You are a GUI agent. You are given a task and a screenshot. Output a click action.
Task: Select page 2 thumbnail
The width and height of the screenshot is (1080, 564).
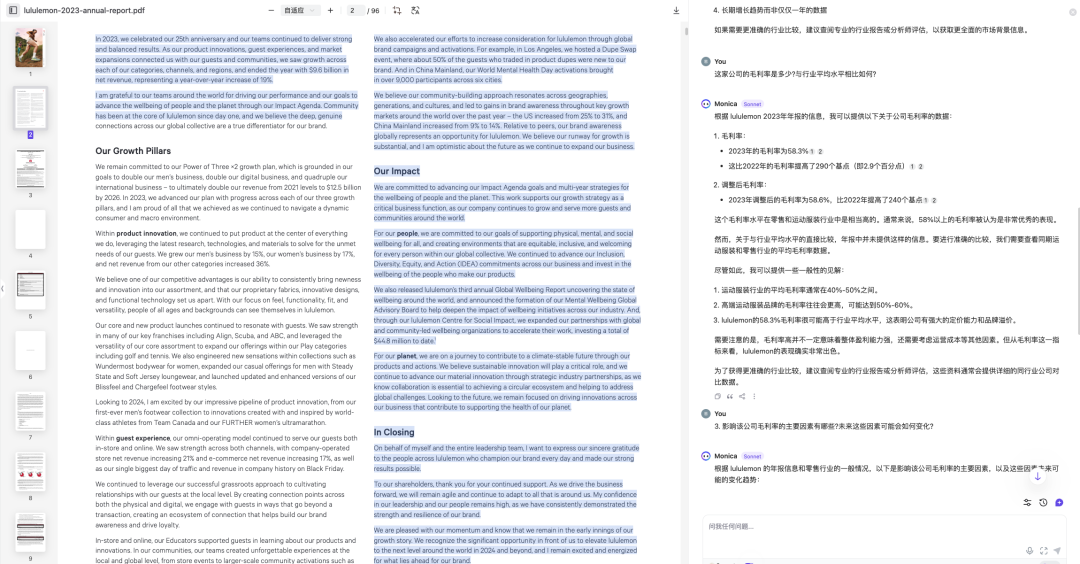tap(30, 108)
